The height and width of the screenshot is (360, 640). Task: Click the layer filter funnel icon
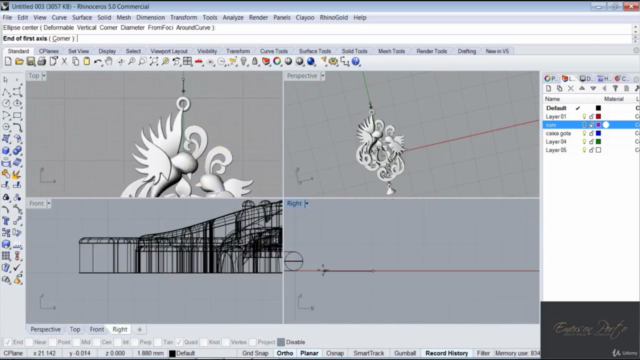coord(615,89)
